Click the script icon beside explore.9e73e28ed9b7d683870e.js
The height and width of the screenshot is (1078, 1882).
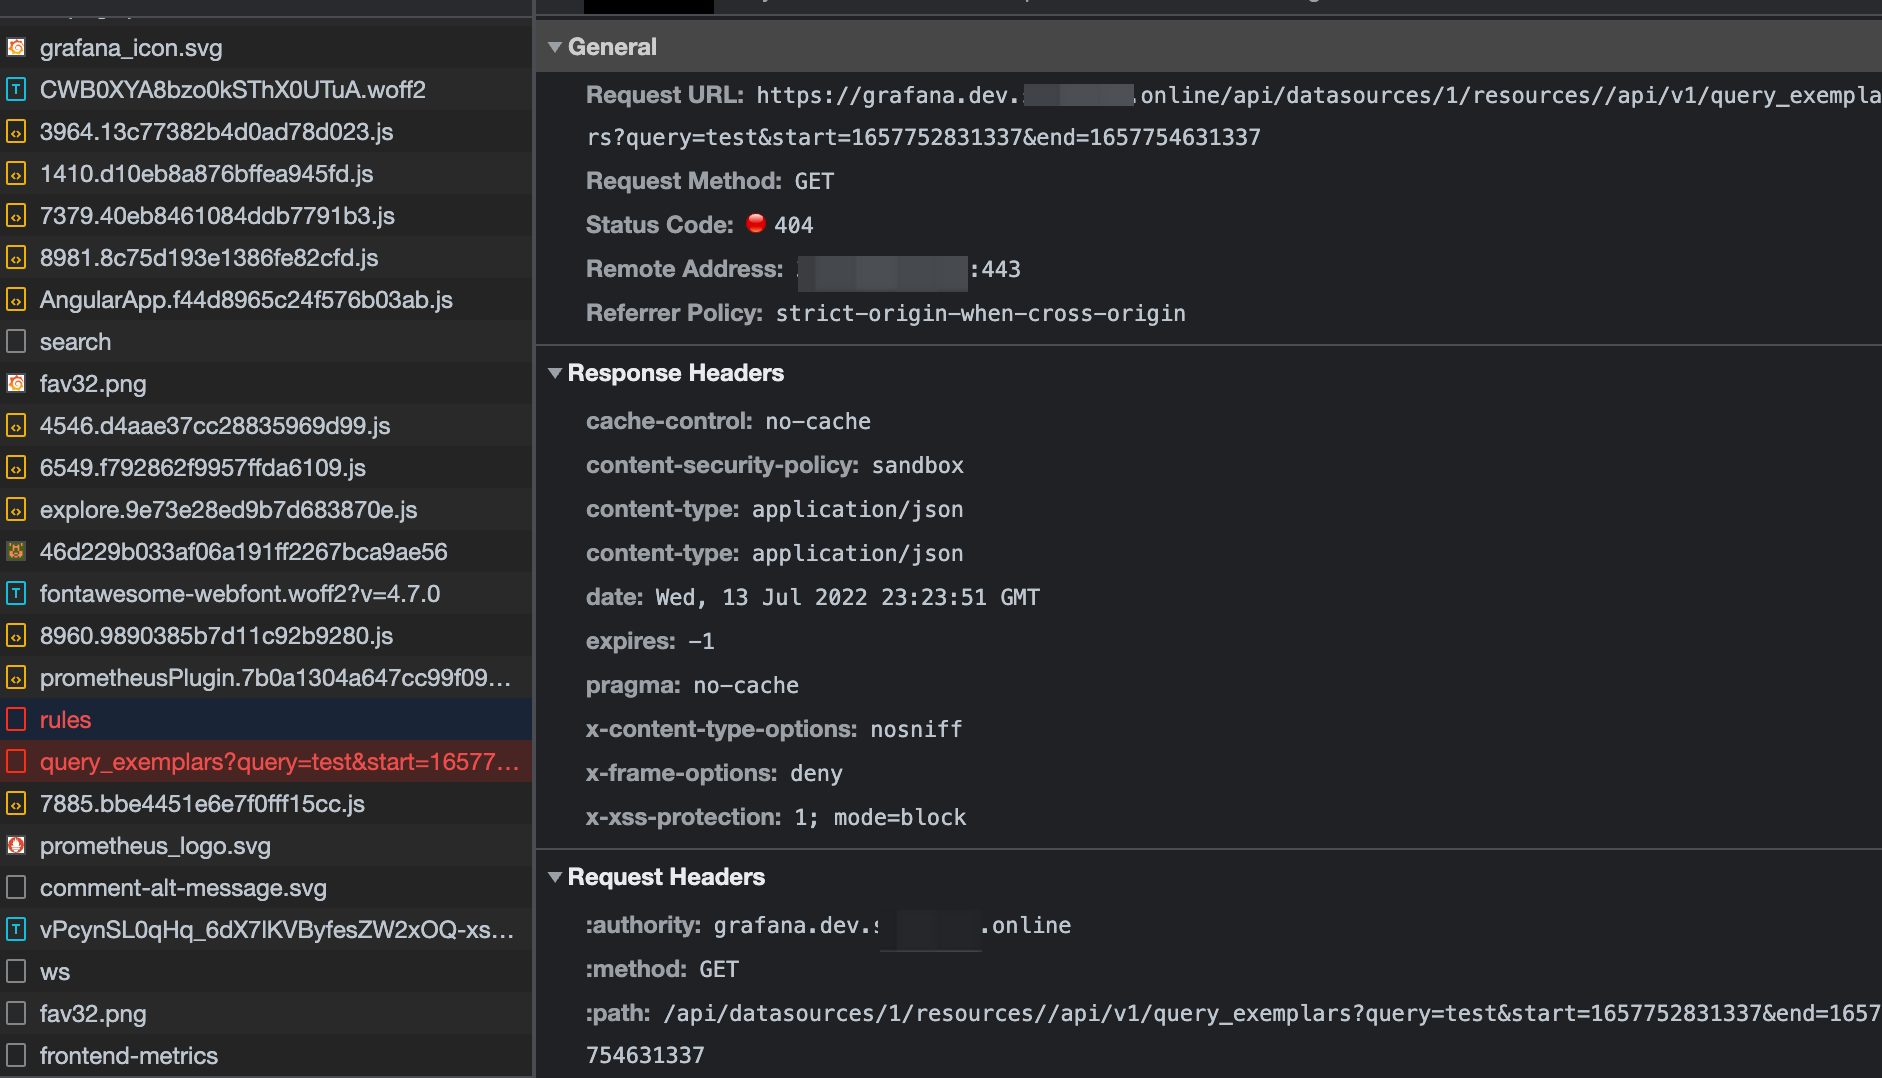pos(16,509)
